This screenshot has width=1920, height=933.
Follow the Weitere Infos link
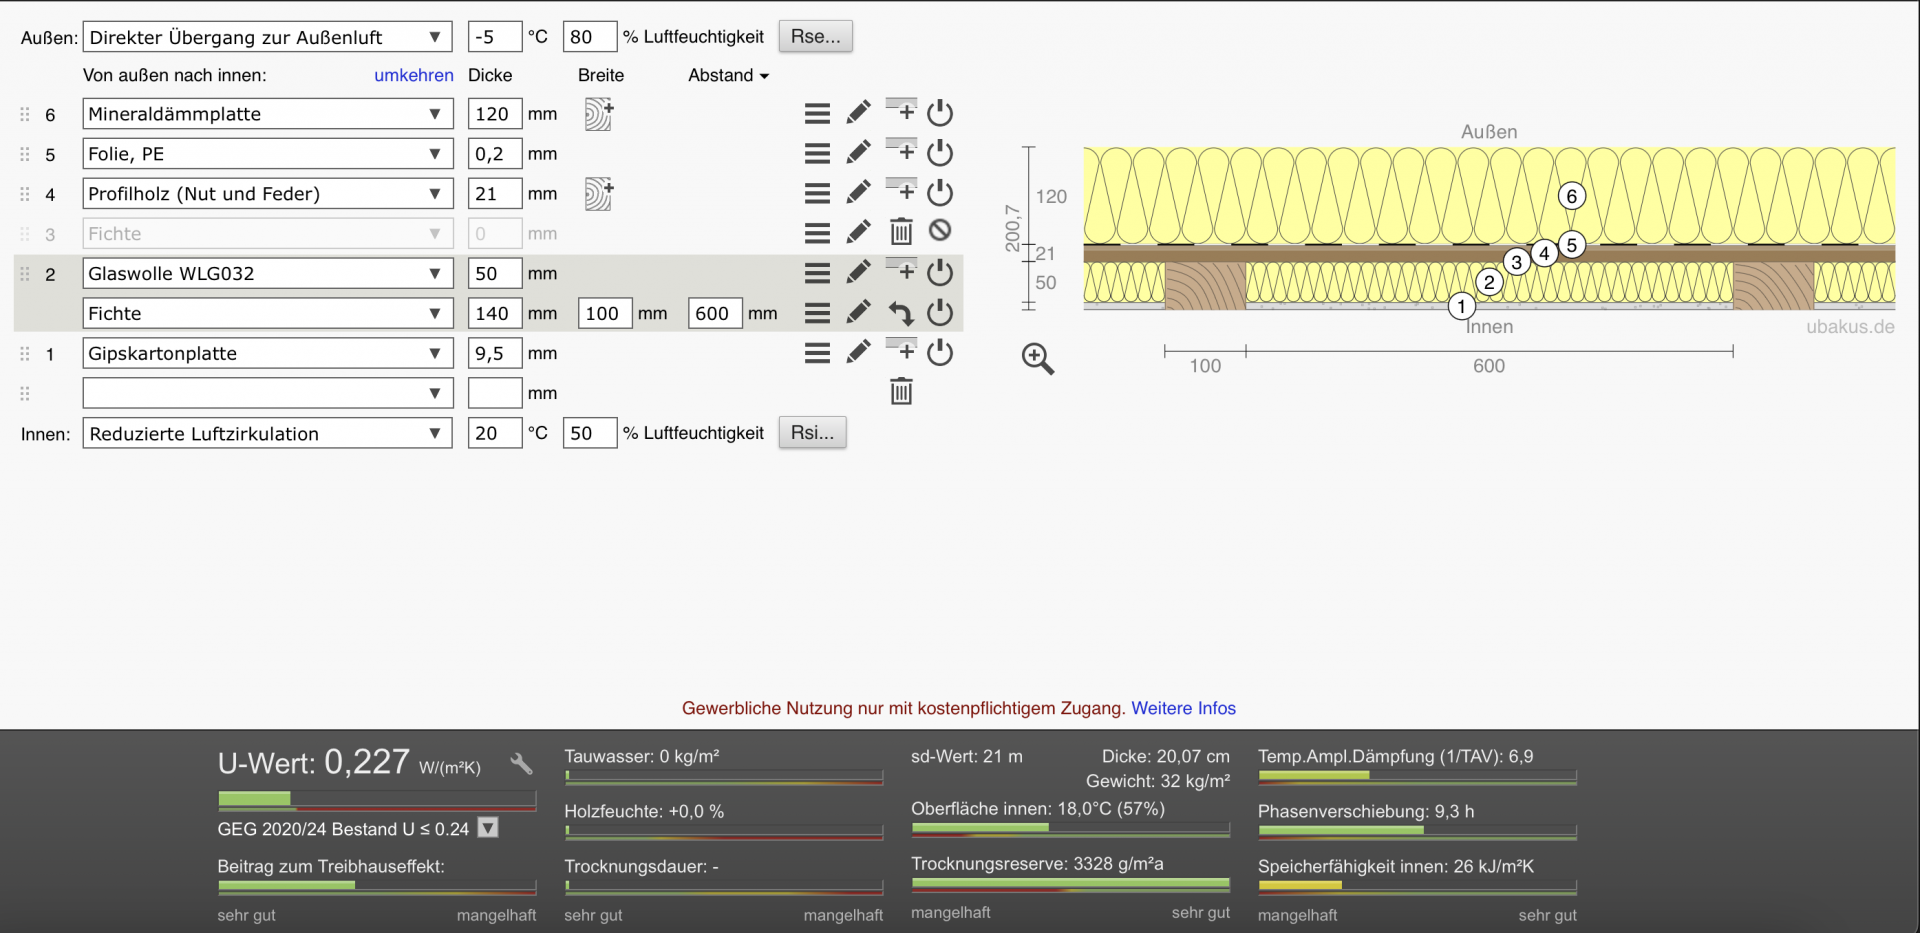pyautogui.click(x=1183, y=708)
